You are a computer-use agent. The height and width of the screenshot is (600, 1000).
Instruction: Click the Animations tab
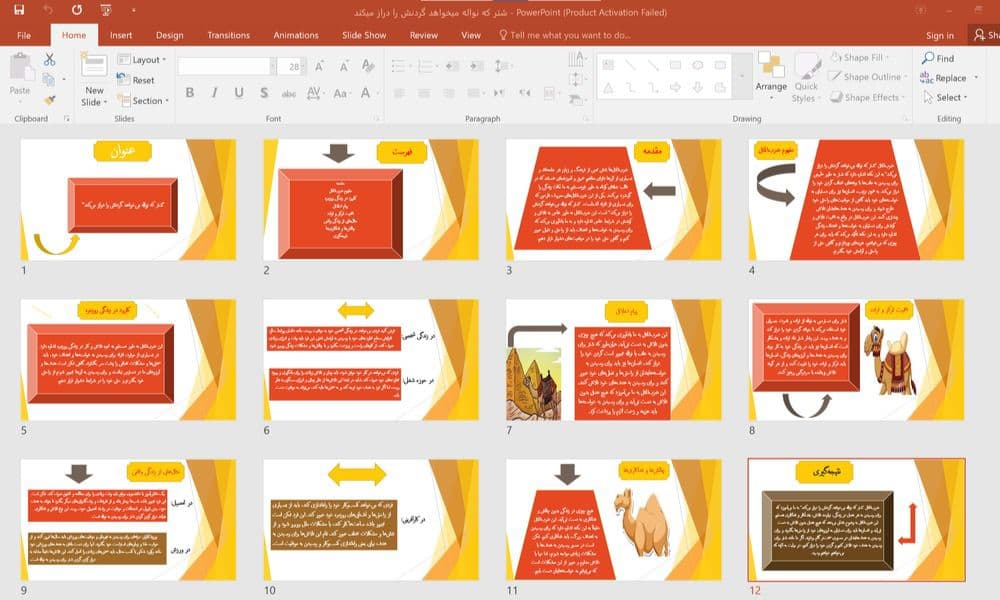(x=296, y=35)
